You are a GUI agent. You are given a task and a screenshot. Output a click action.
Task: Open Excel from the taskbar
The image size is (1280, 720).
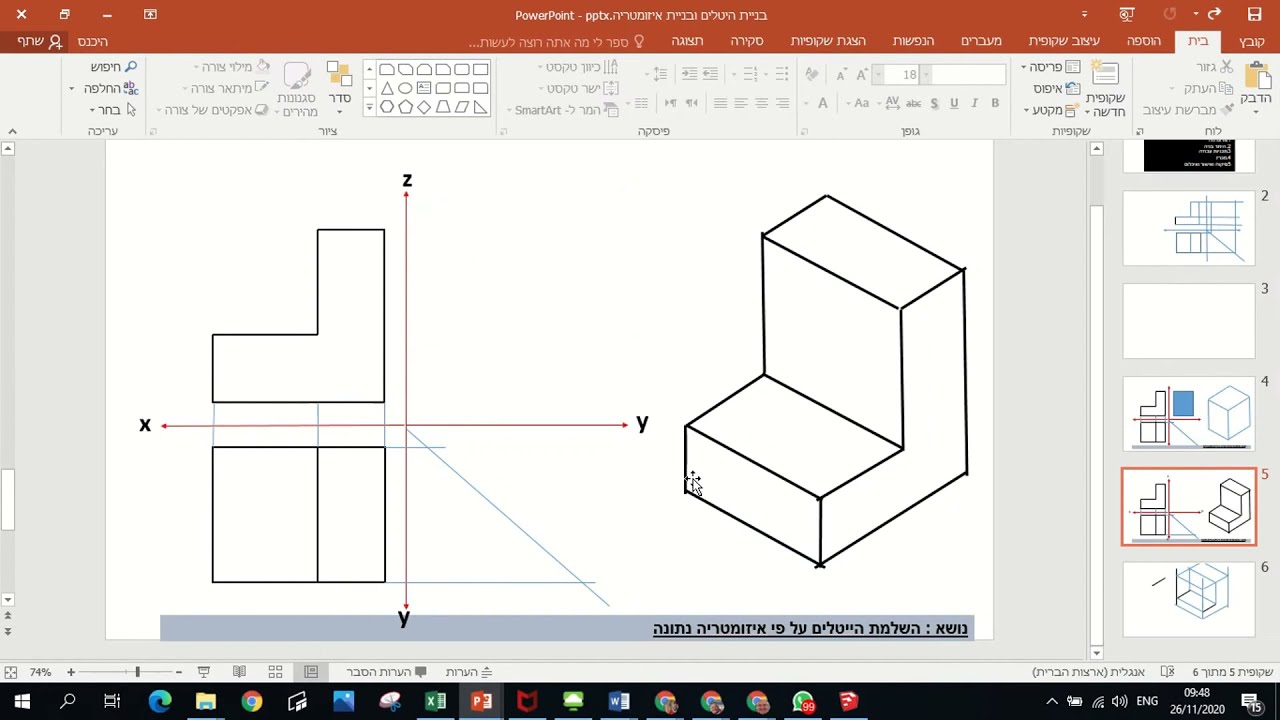coord(435,702)
